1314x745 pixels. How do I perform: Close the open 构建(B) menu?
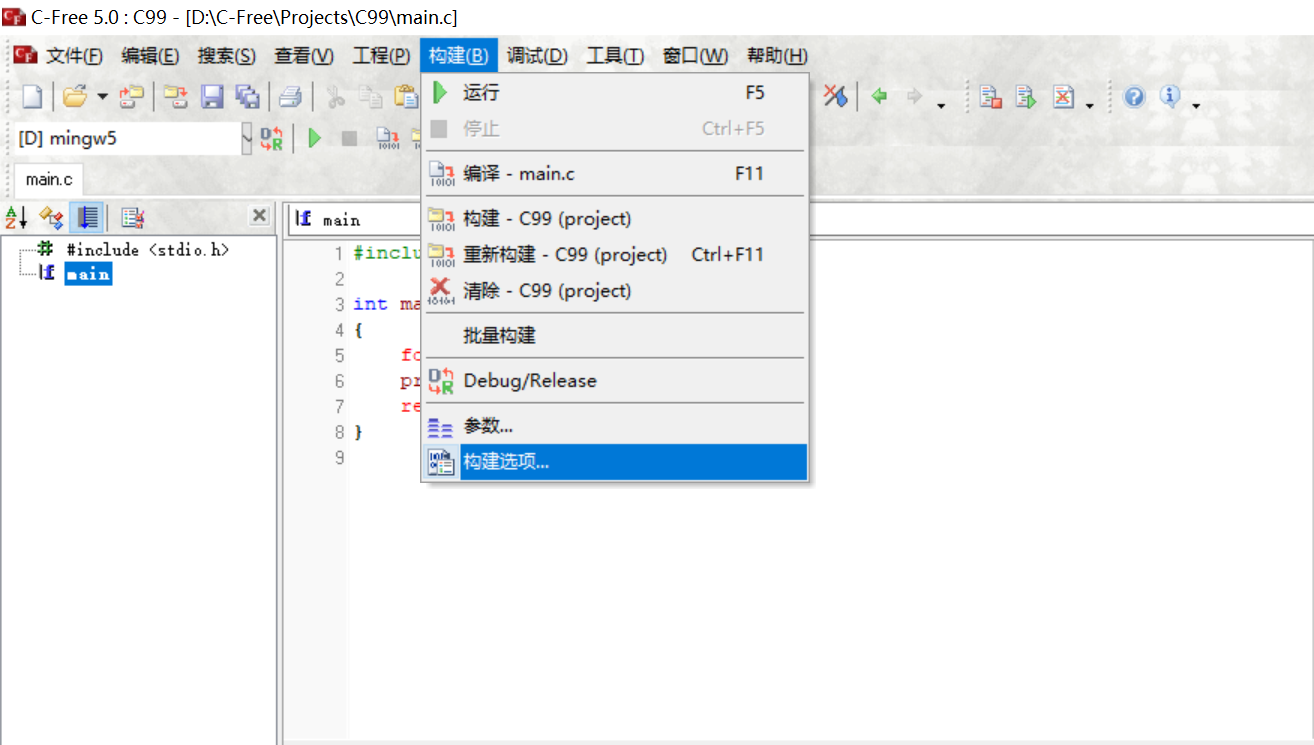tap(459, 56)
